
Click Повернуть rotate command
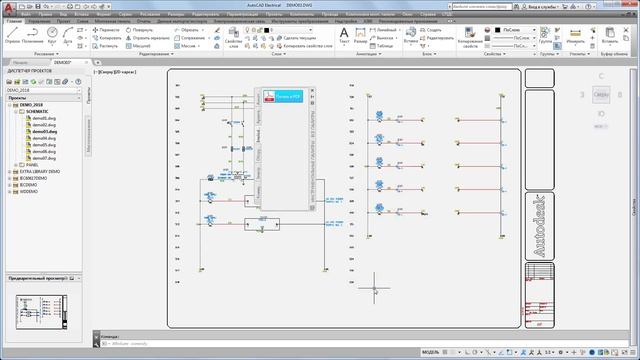click(139, 30)
